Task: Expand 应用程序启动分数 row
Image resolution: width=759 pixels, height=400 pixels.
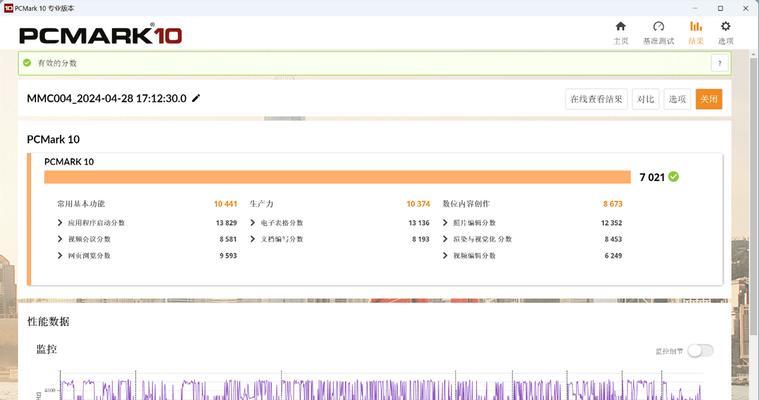Action: (60, 223)
